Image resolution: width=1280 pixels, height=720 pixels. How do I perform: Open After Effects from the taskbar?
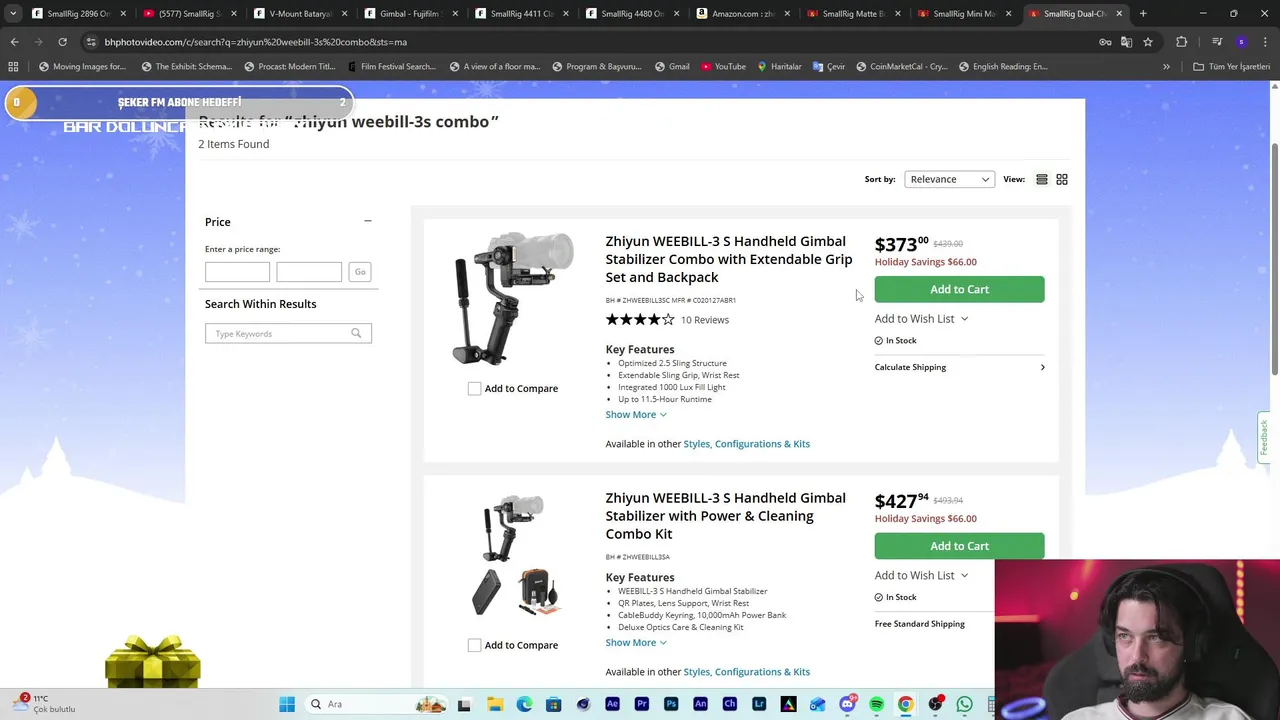point(612,704)
